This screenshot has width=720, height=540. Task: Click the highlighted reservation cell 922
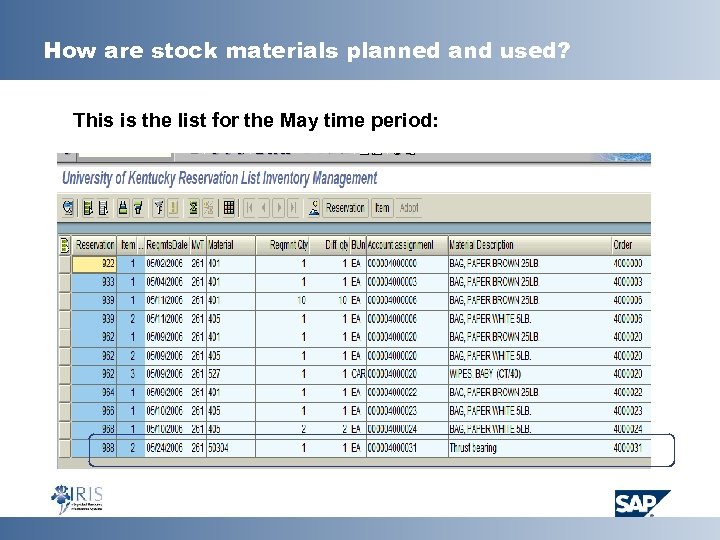coord(94,264)
